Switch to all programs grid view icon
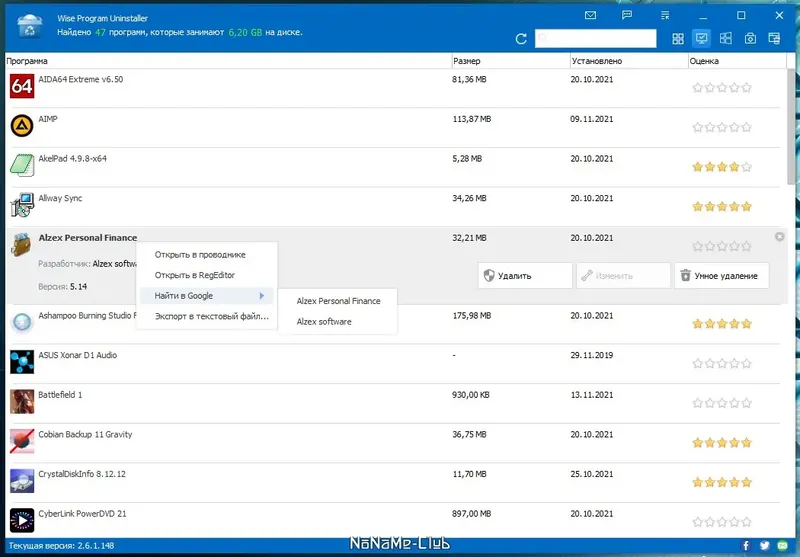The image size is (800, 557). [678, 39]
